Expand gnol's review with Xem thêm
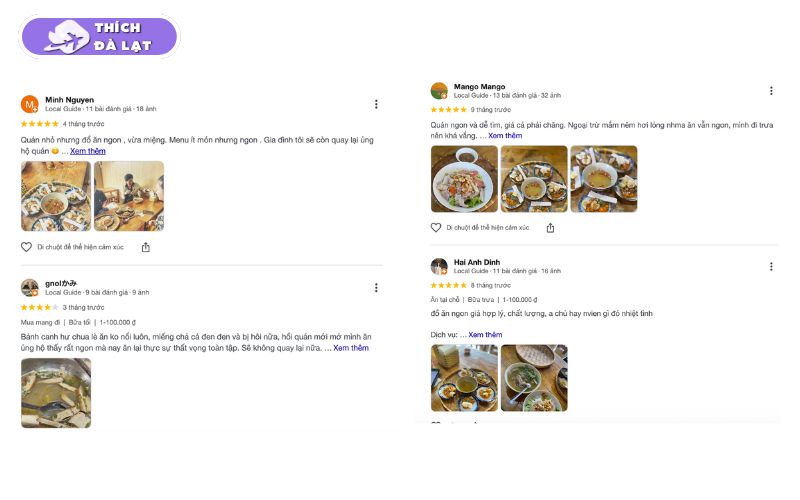 [x=351, y=348]
